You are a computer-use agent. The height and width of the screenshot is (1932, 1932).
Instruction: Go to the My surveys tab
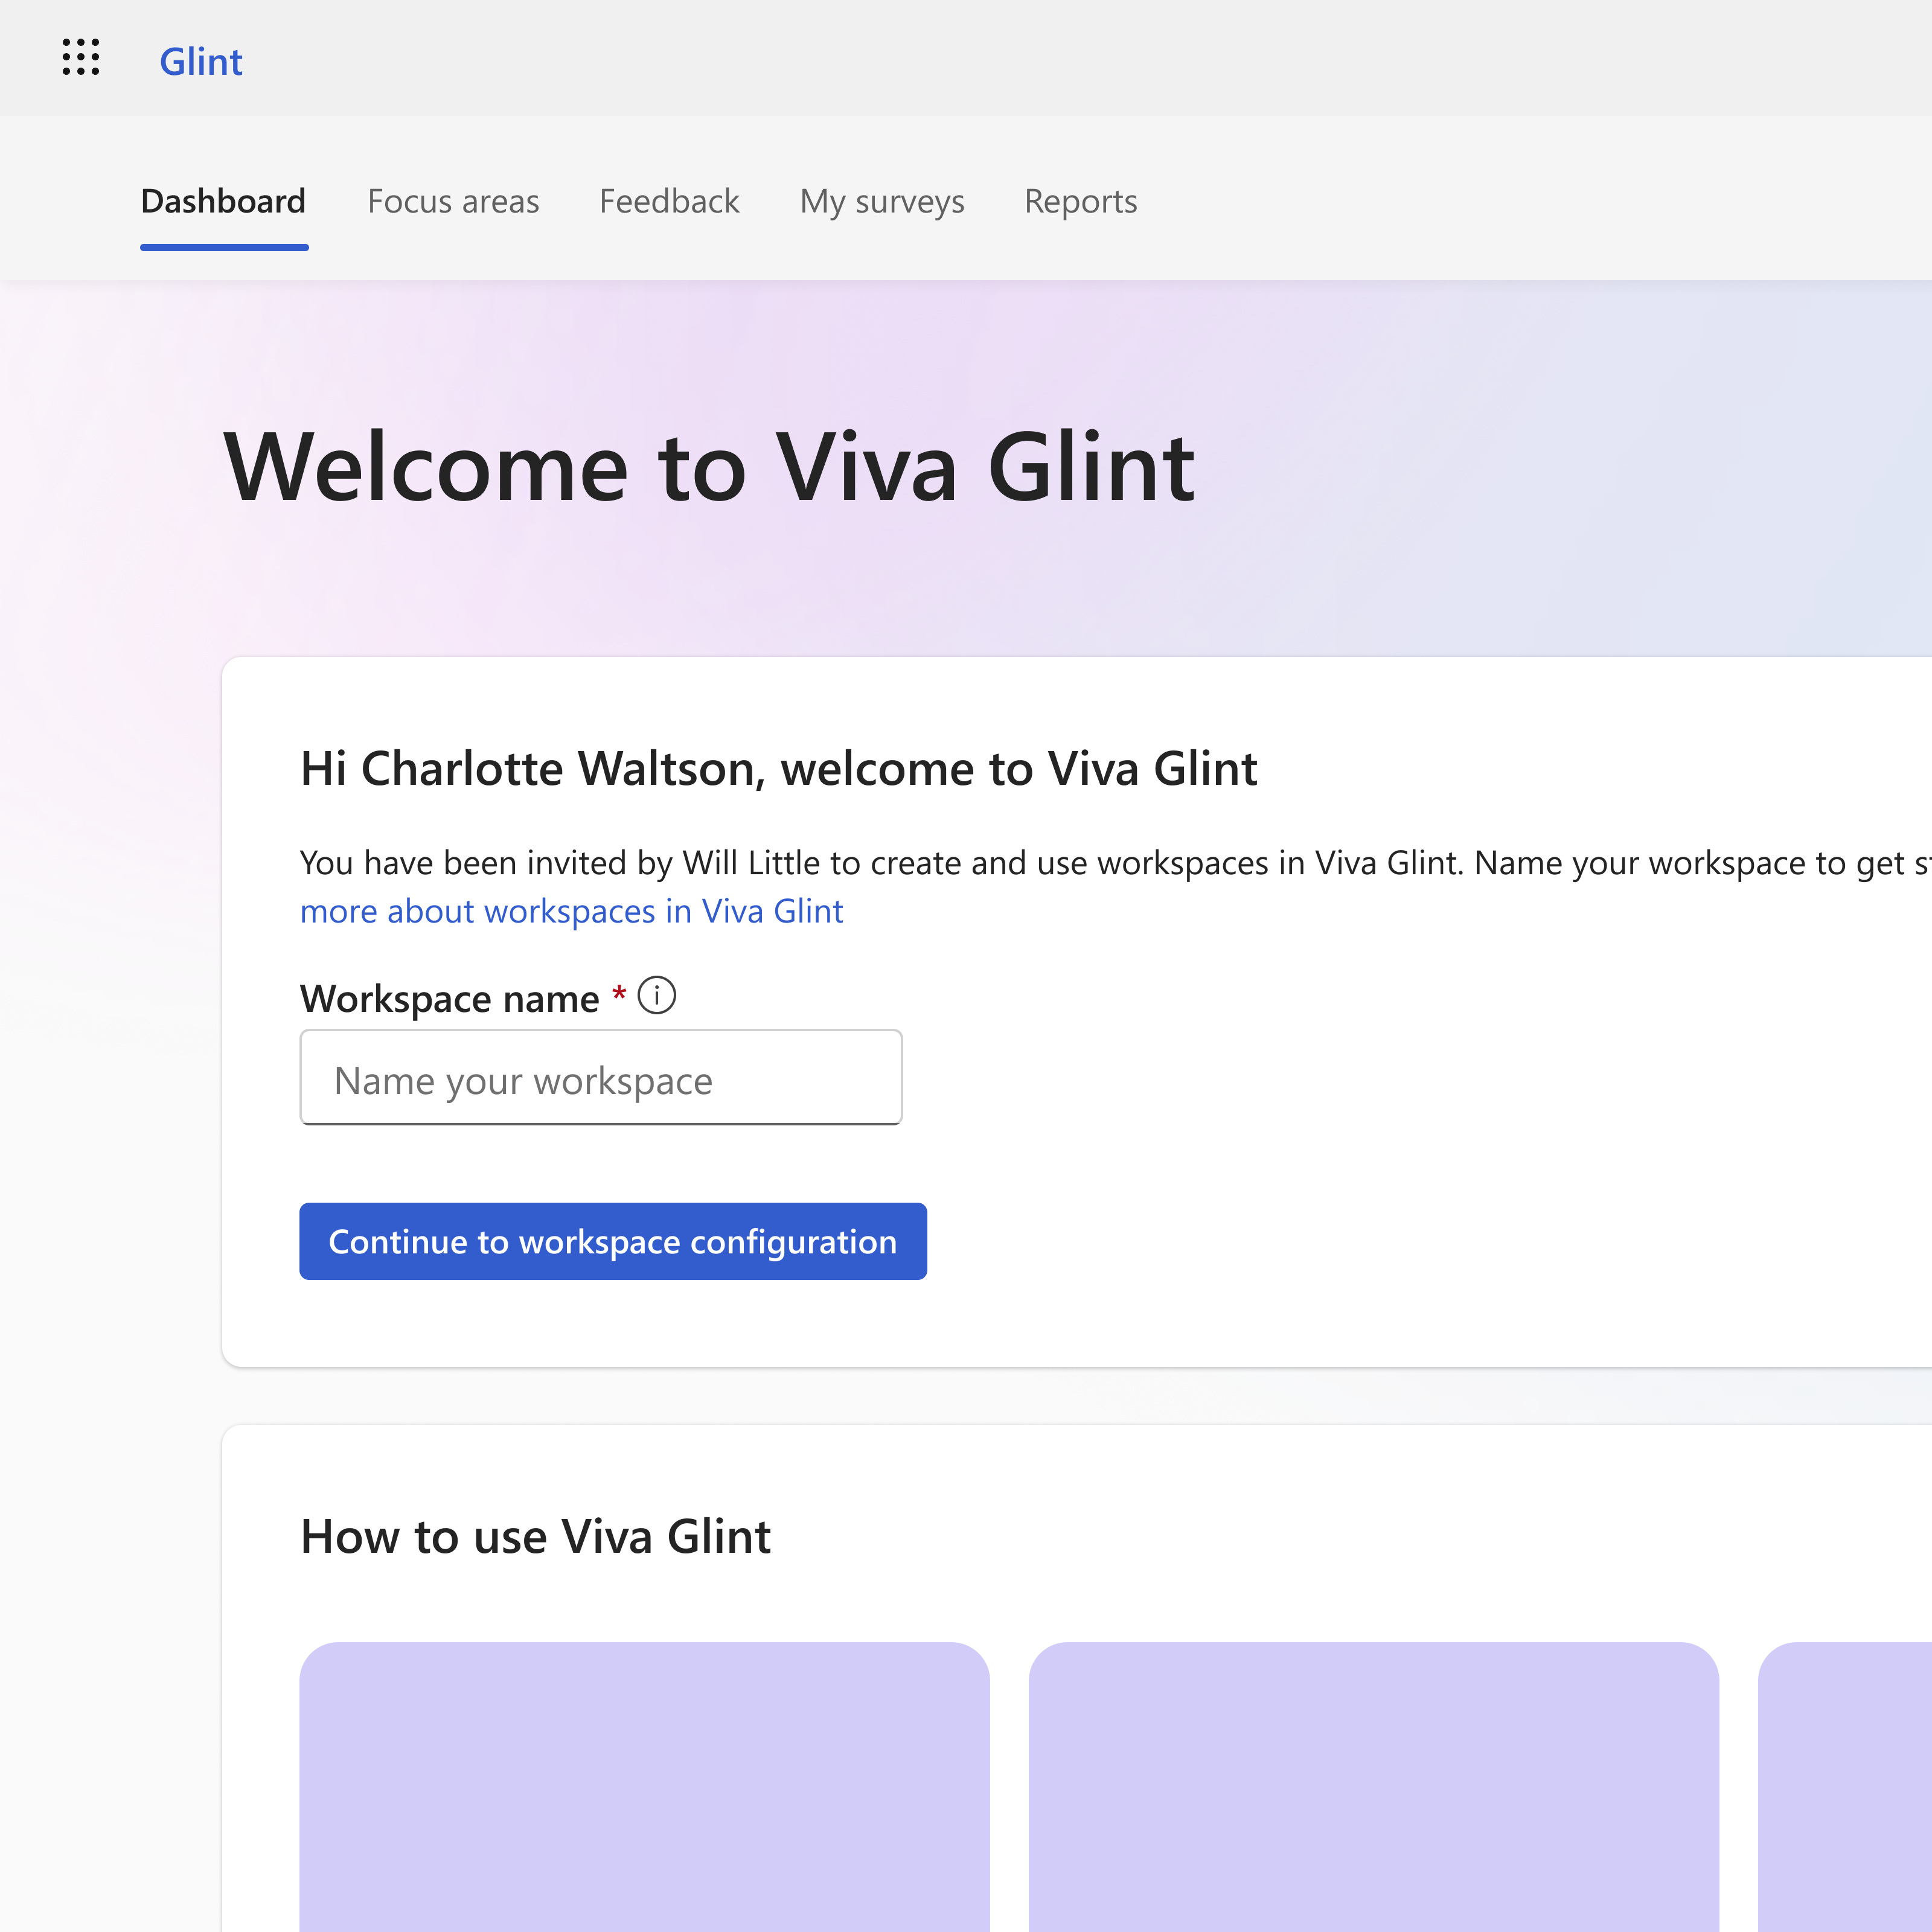click(882, 201)
